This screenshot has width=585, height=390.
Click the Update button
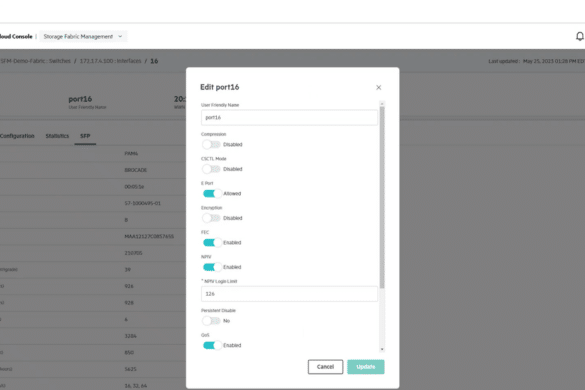[x=366, y=367]
